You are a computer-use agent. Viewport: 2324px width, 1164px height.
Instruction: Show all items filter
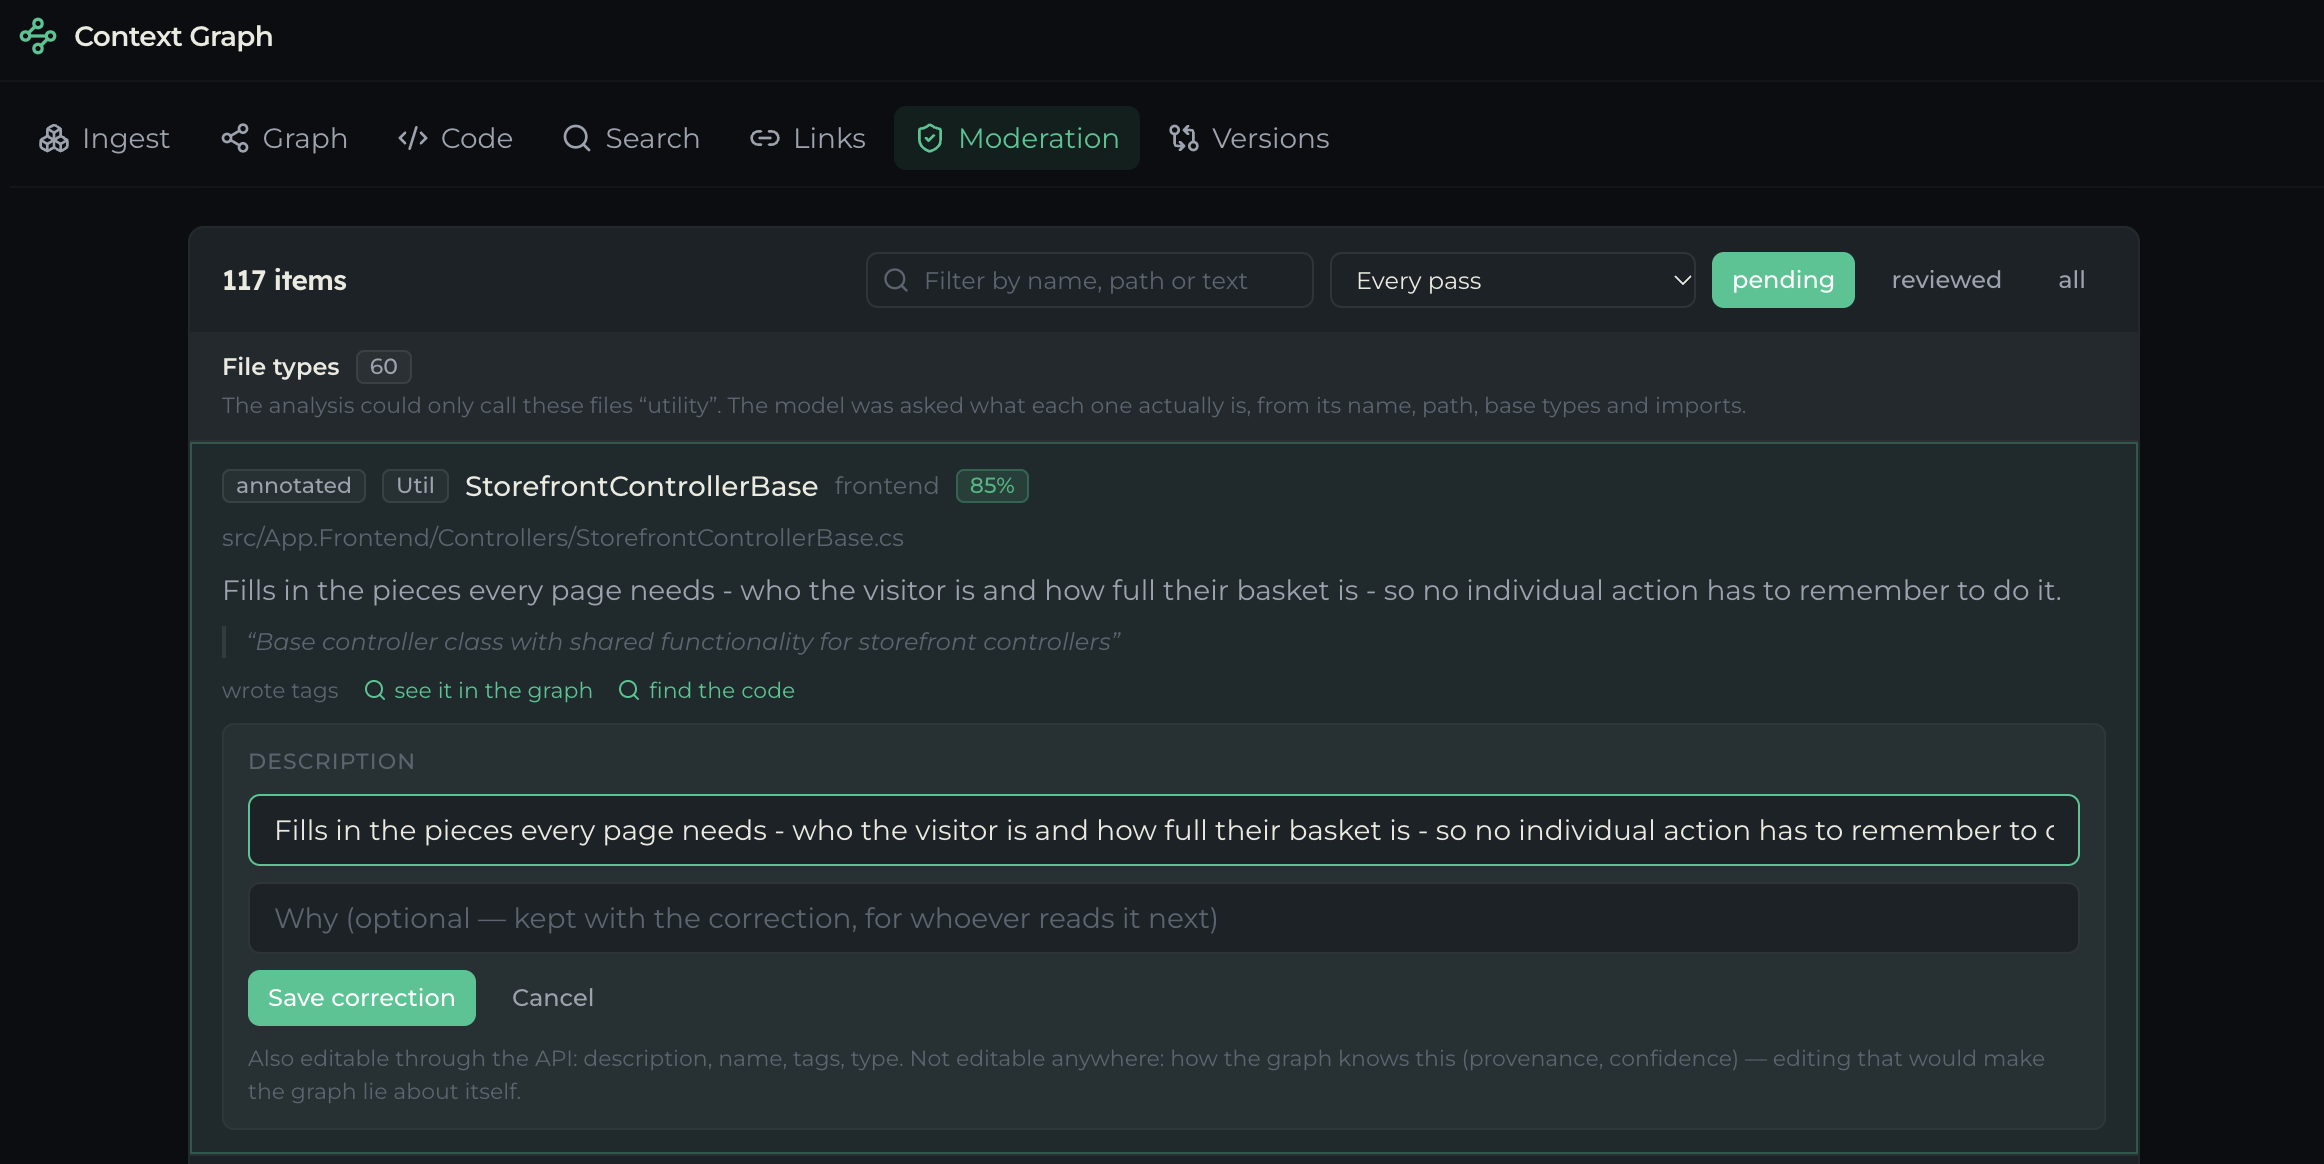pyautogui.click(x=2072, y=280)
